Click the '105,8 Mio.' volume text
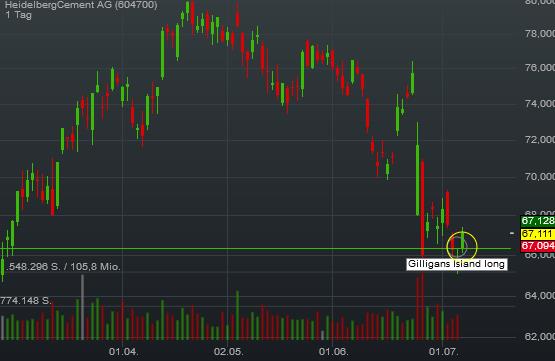This screenshot has height=361, width=555. click(95, 267)
